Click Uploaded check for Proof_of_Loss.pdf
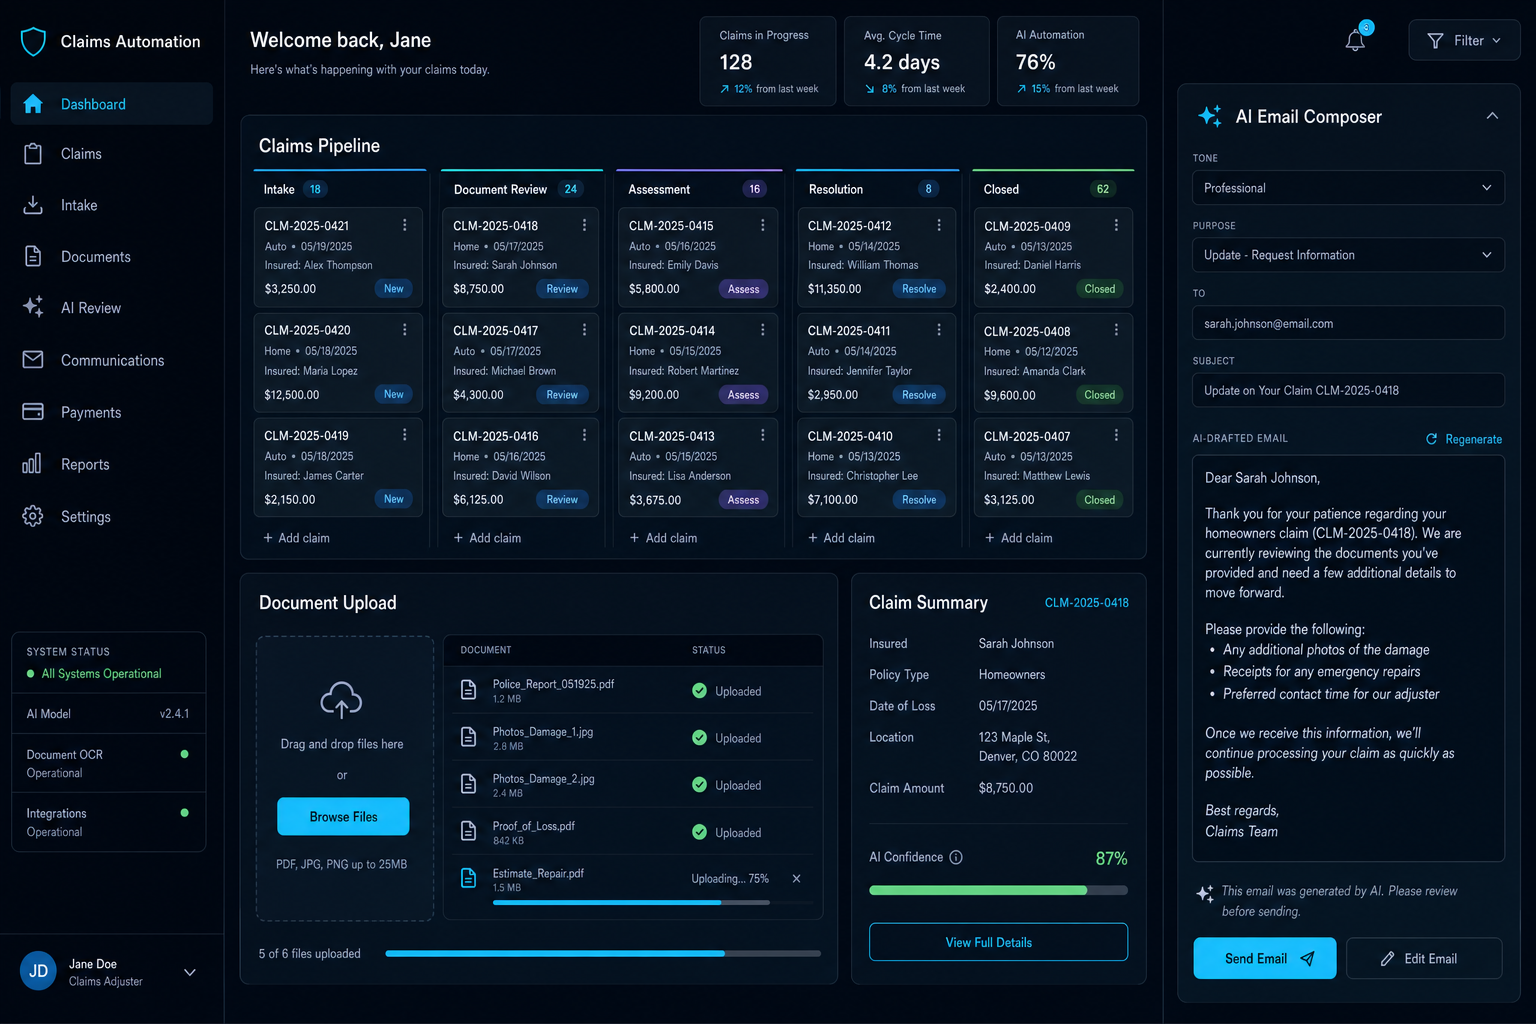Image resolution: width=1536 pixels, height=1024 pixels. 699,832
